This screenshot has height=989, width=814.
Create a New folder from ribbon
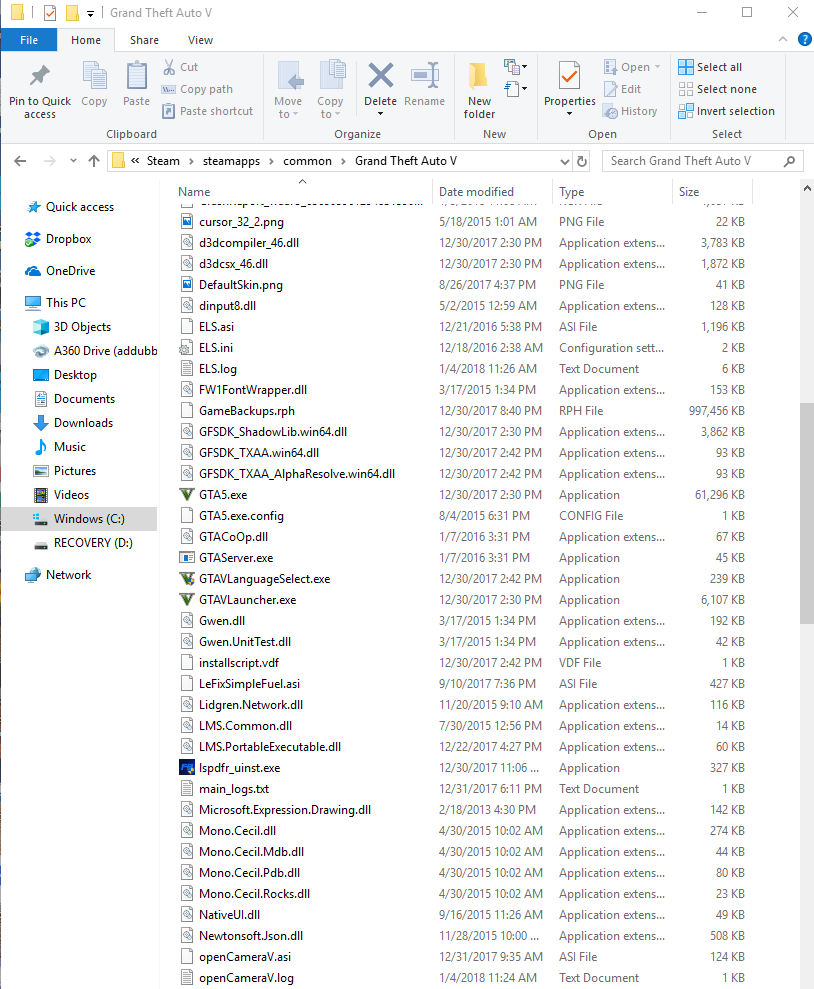[x=479, y=91]
